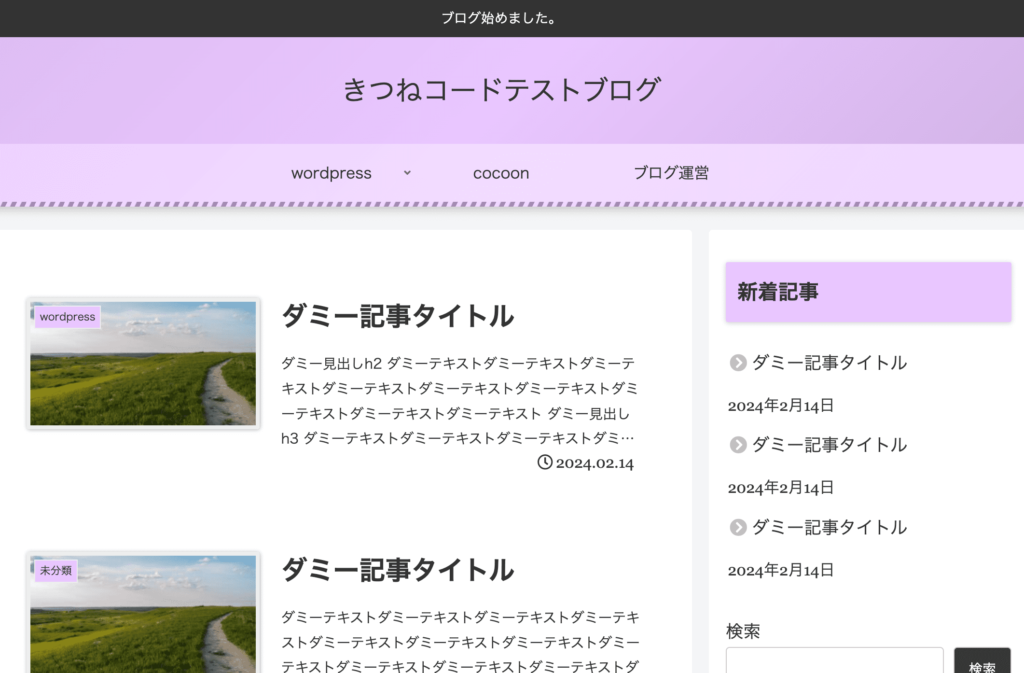
Task: Go to the cocoon menu item
Action: click(x=501, y=173)
